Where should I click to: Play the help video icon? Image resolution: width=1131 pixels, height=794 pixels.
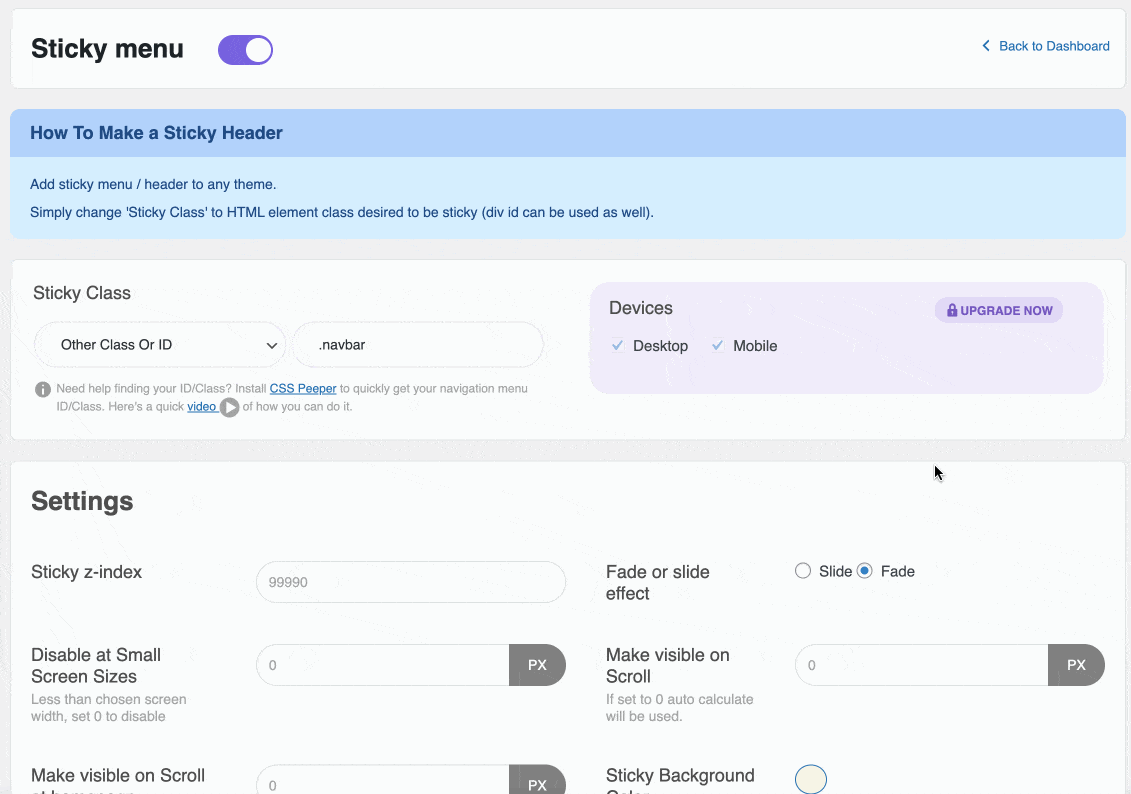tap(229, 407)
